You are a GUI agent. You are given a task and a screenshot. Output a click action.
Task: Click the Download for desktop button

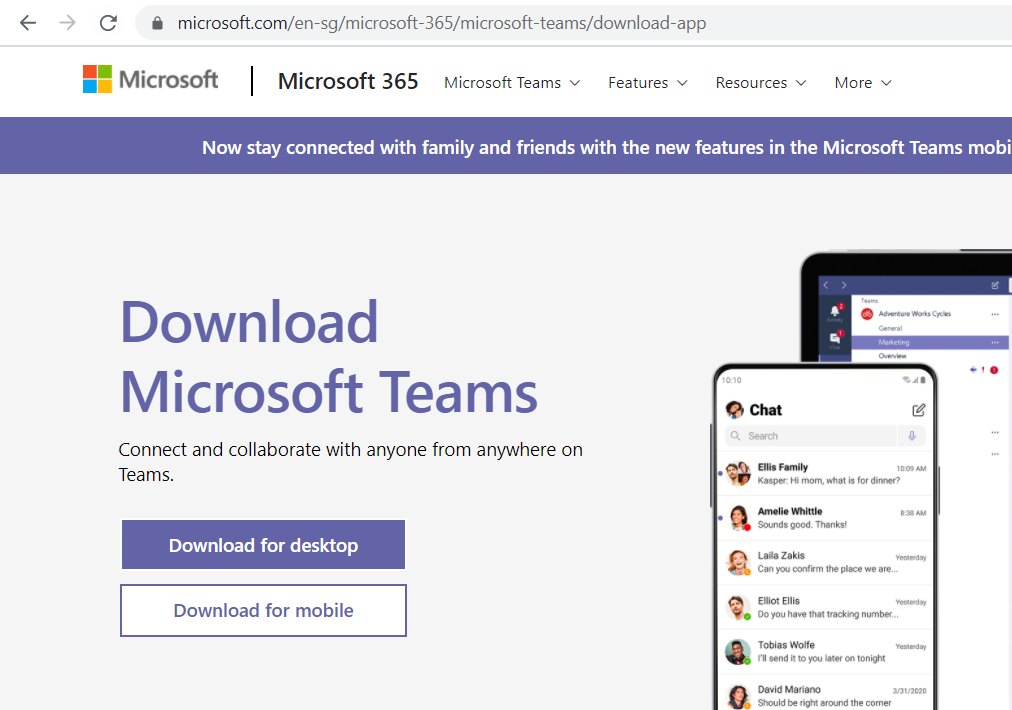[x=263, y=545]
